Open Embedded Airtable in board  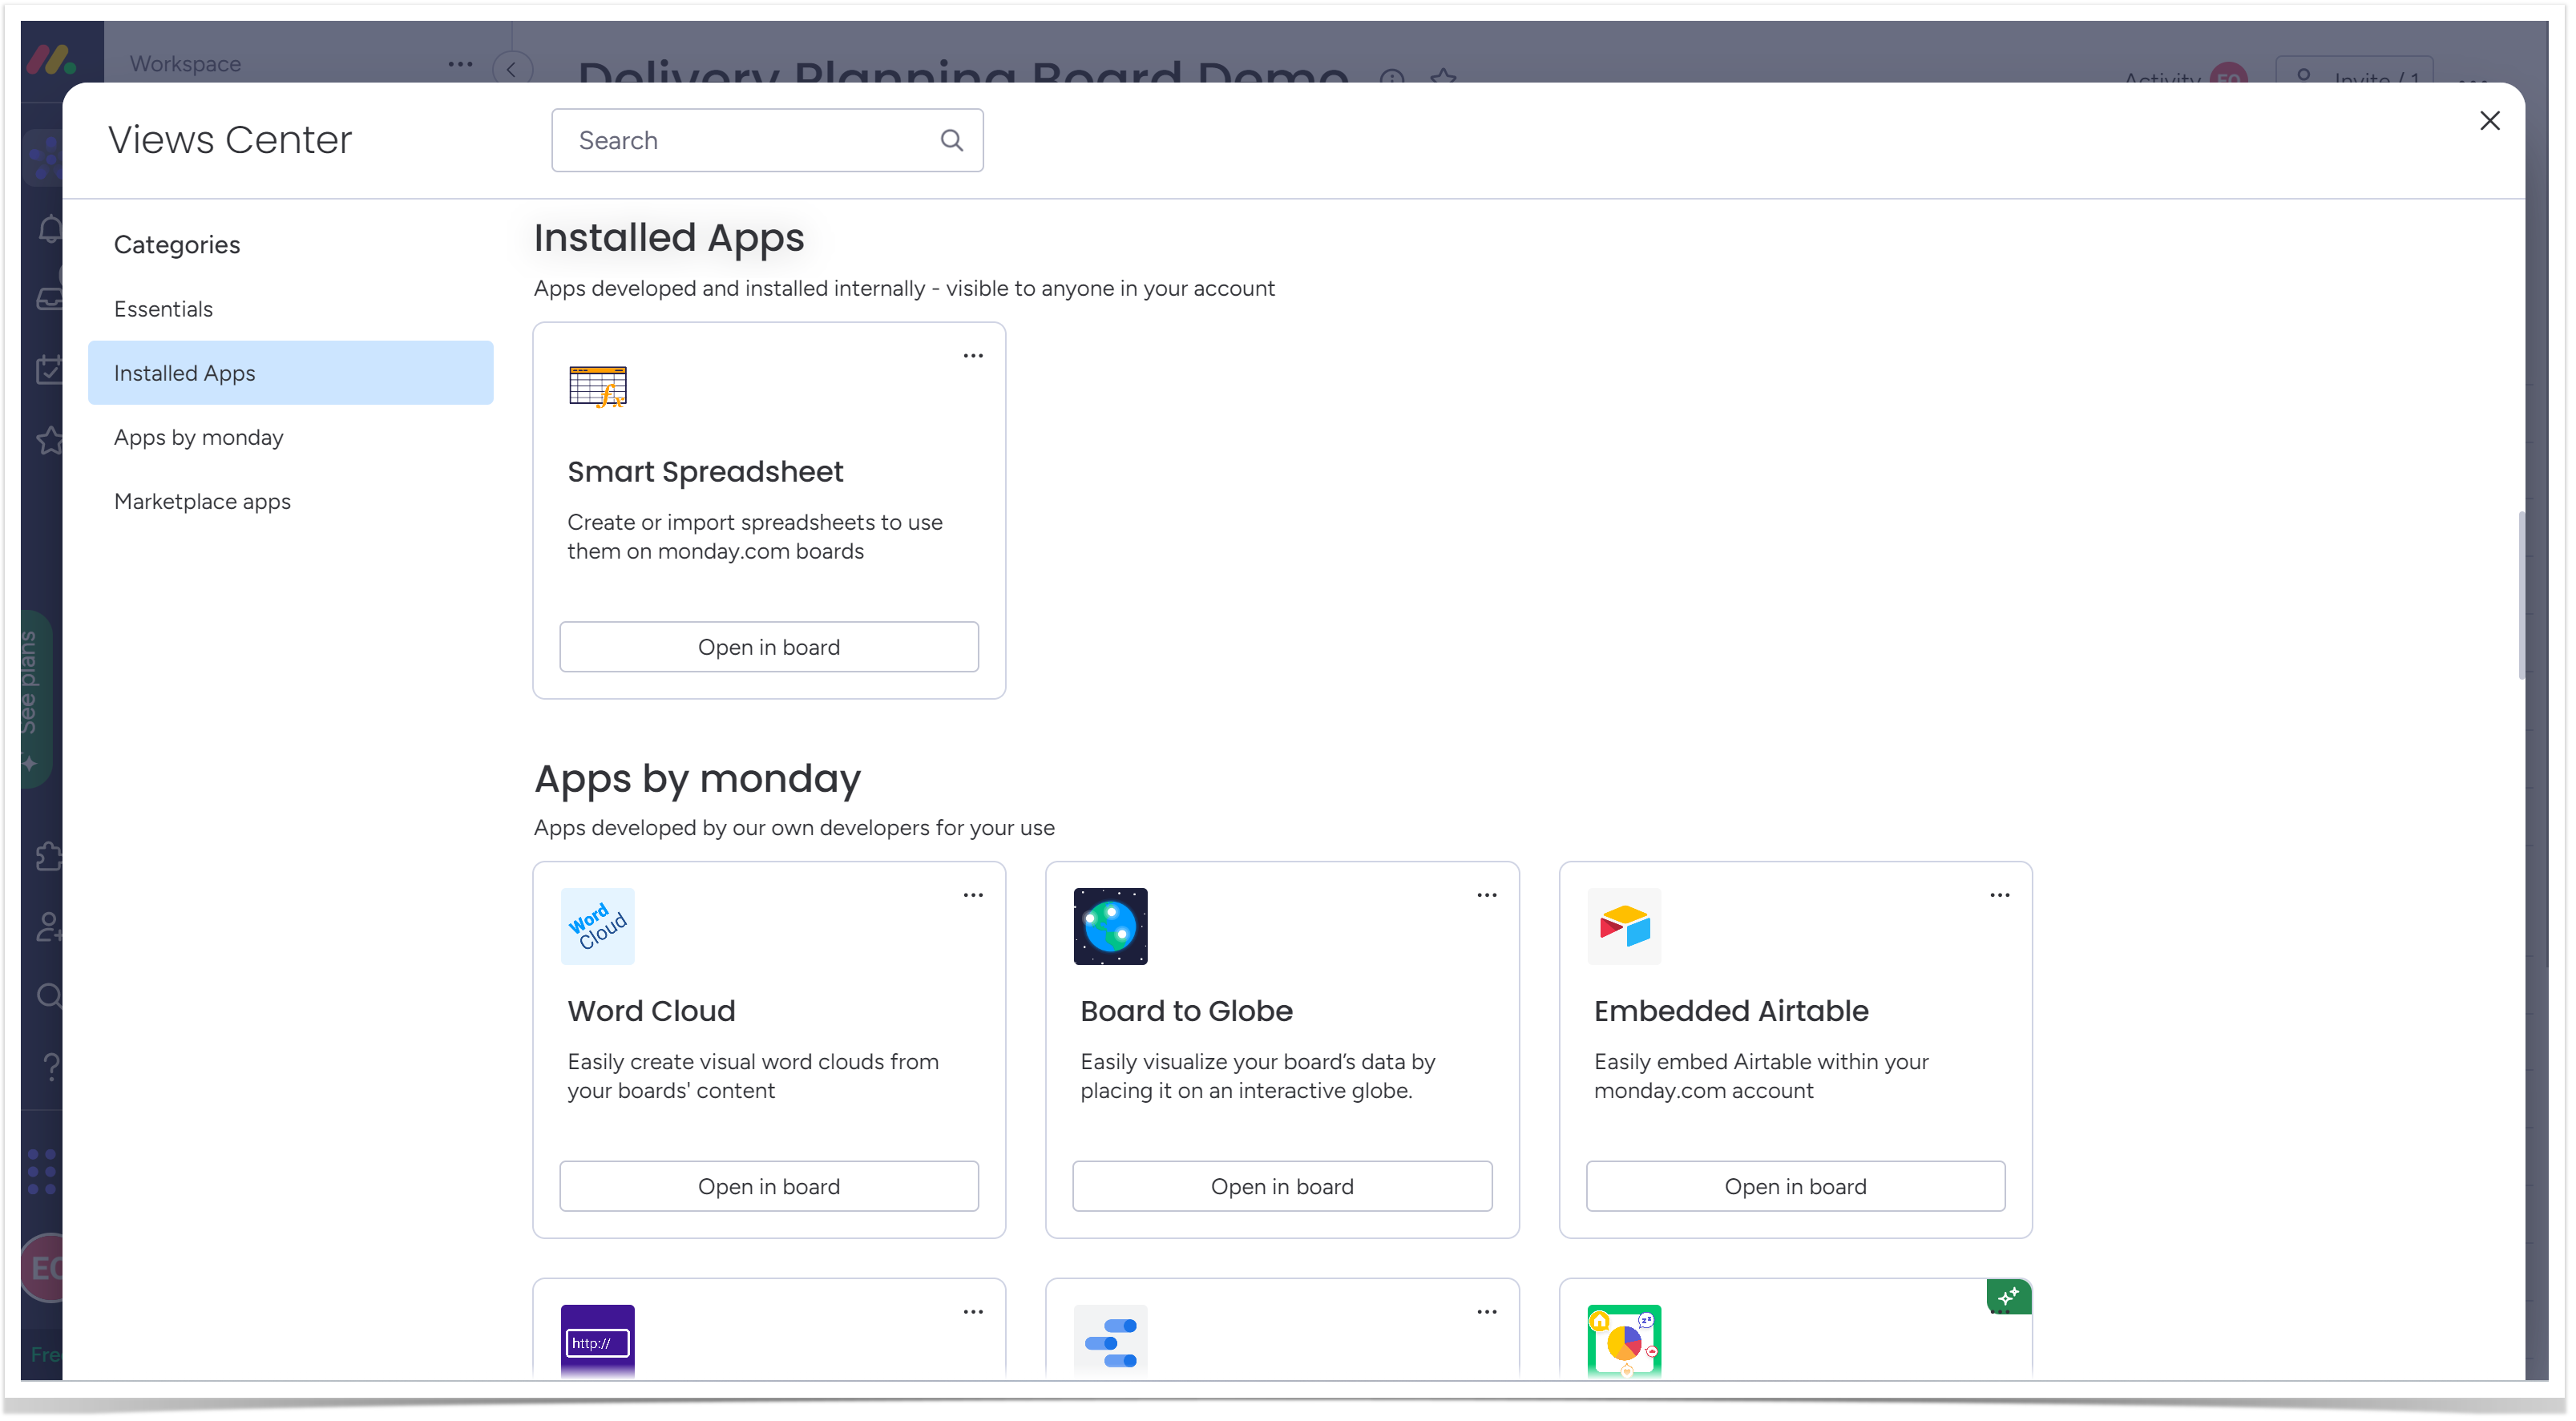click(1795, 1186)
